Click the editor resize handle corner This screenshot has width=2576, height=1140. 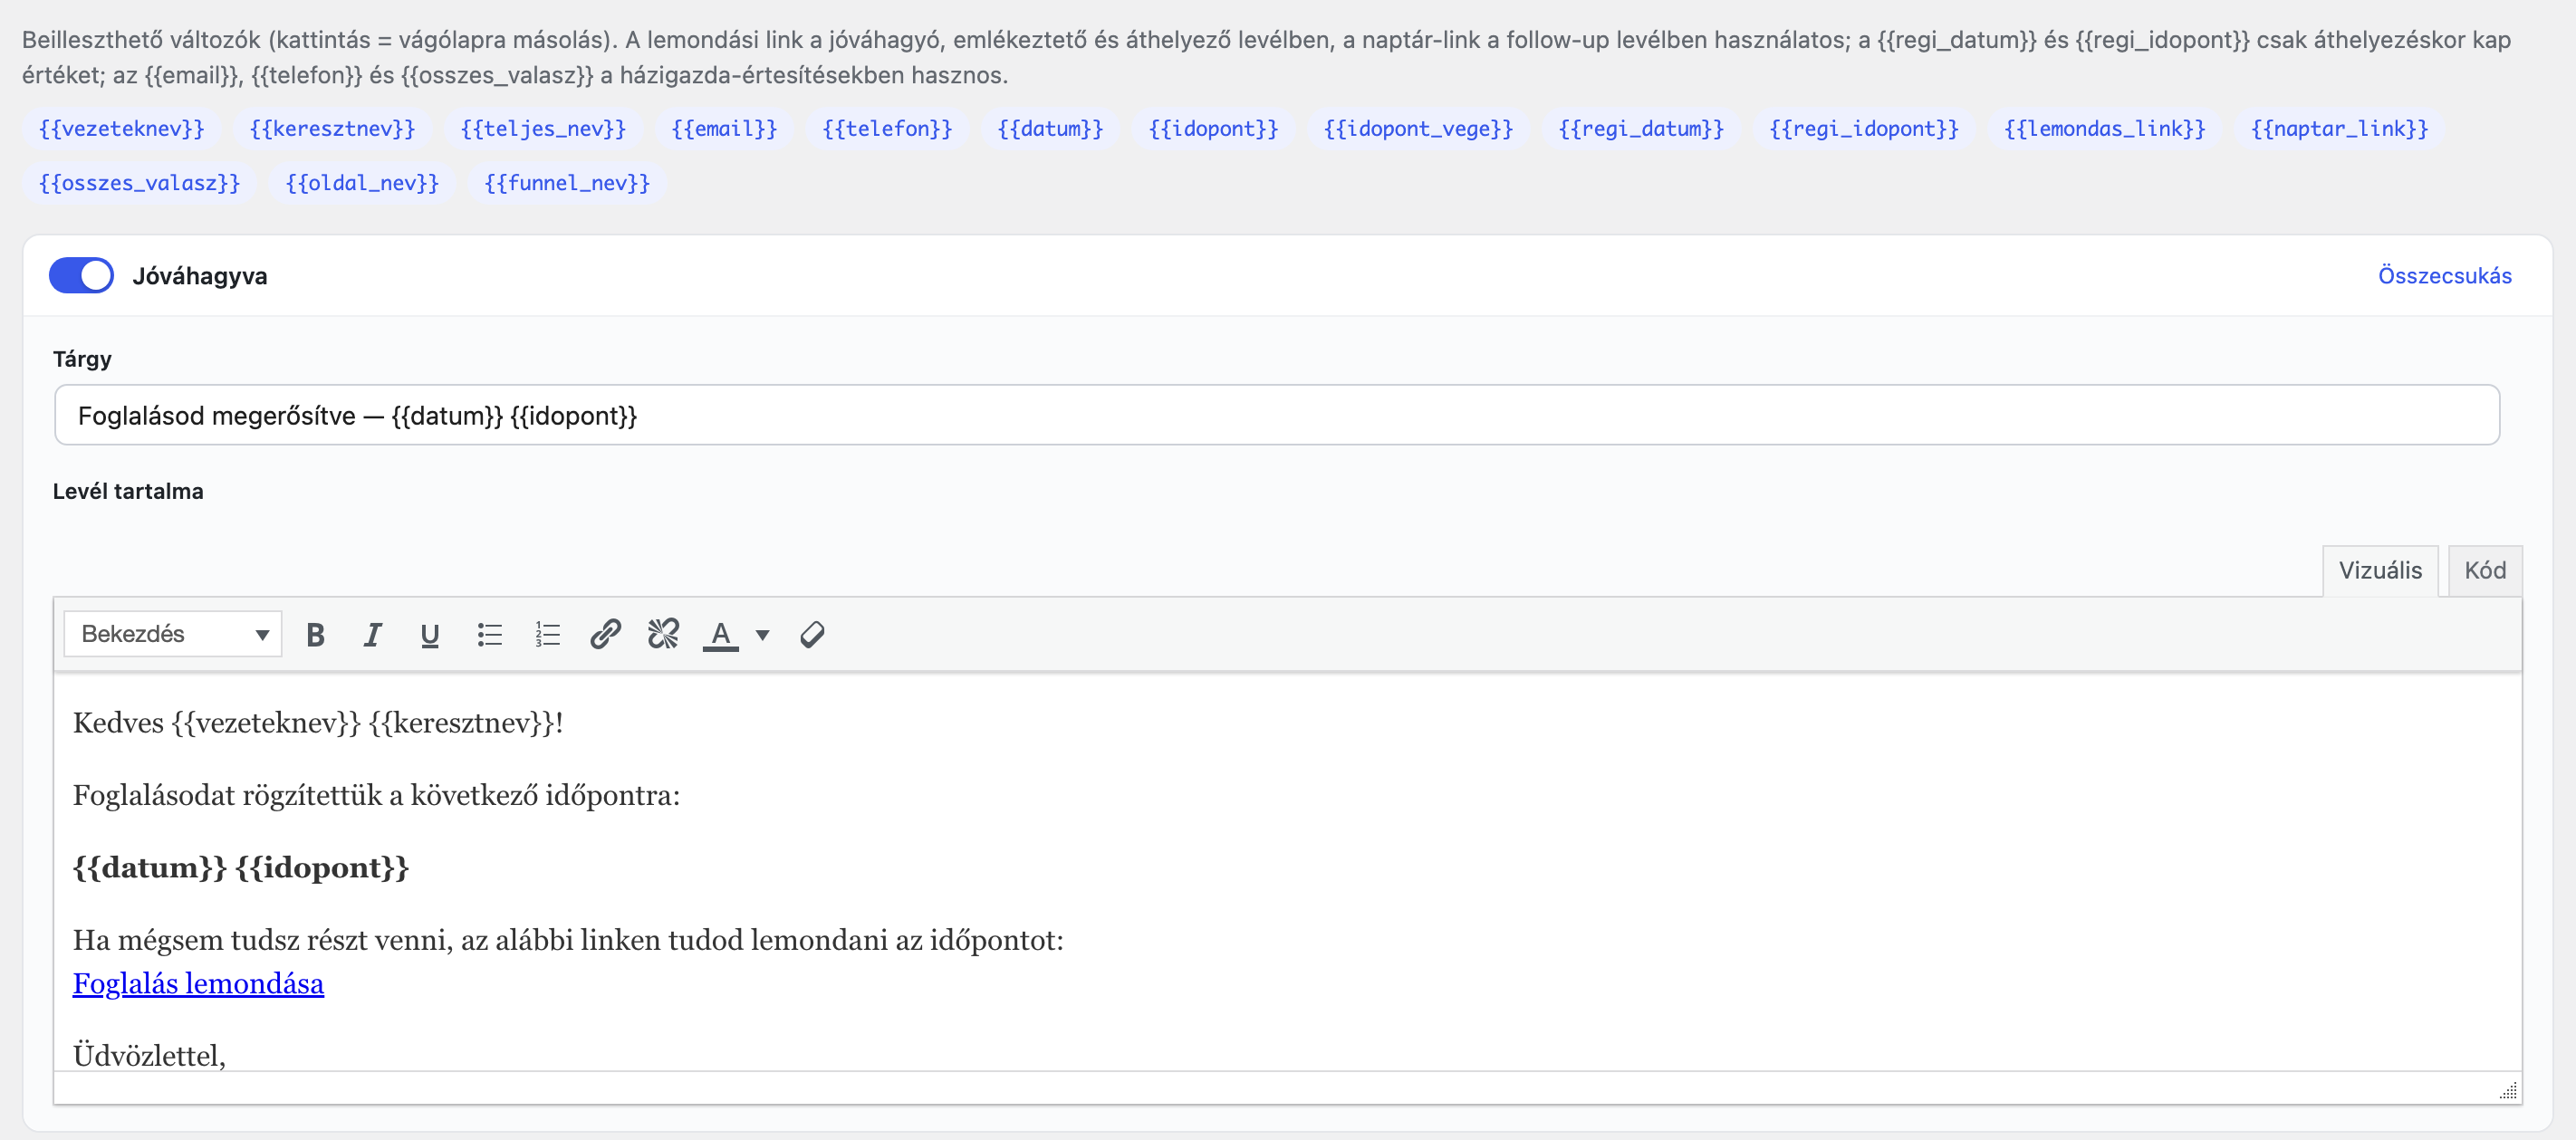pyautogui.click(x=2508, y=1090)
